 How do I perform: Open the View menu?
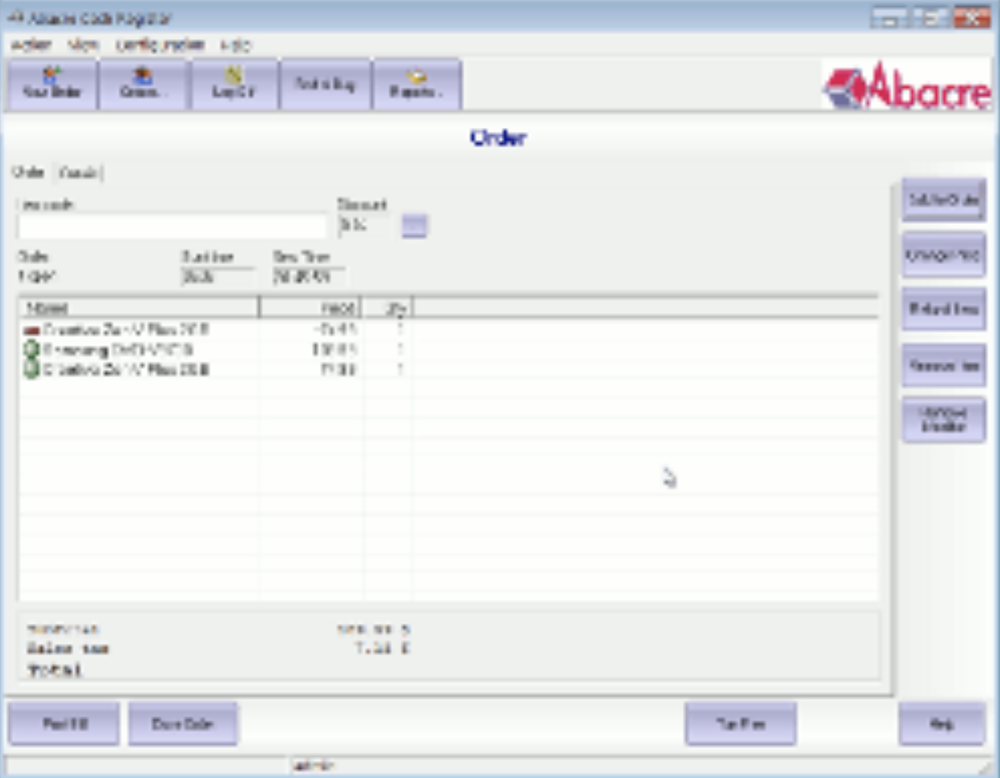tap(83, 45)
